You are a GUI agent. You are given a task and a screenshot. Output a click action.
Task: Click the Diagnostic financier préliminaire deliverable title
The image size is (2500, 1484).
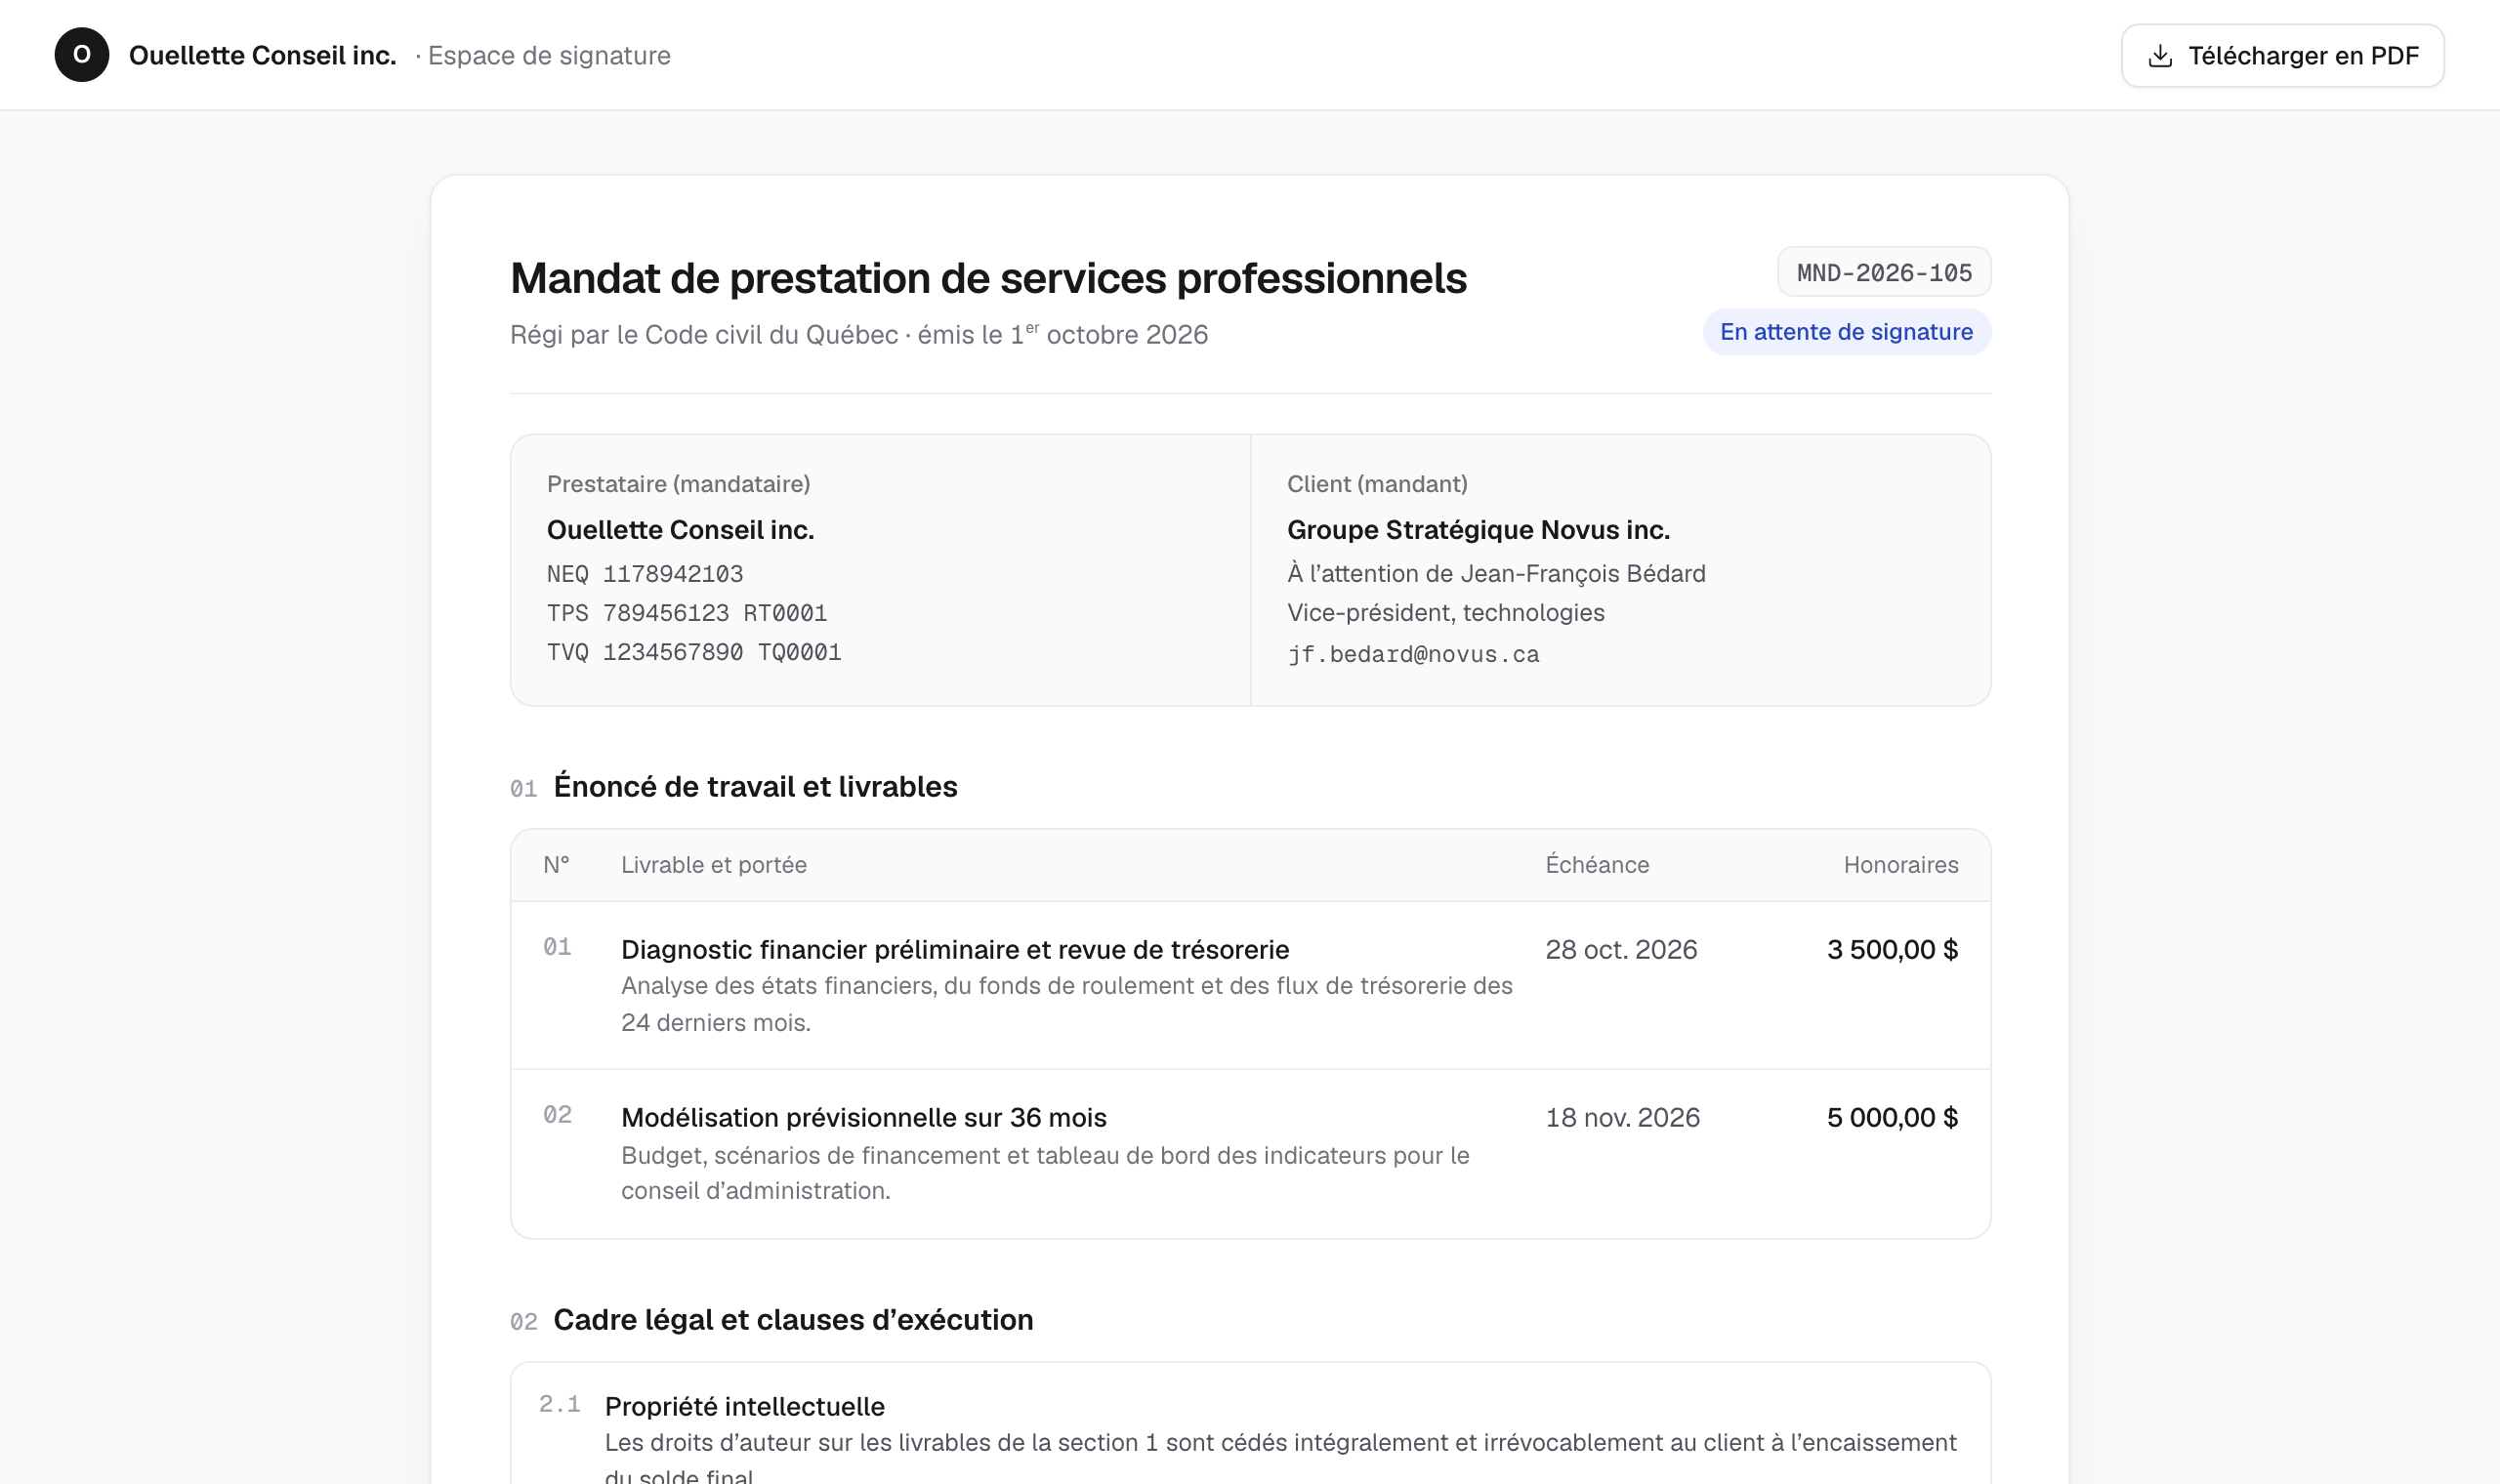click(x=955, y=949)
